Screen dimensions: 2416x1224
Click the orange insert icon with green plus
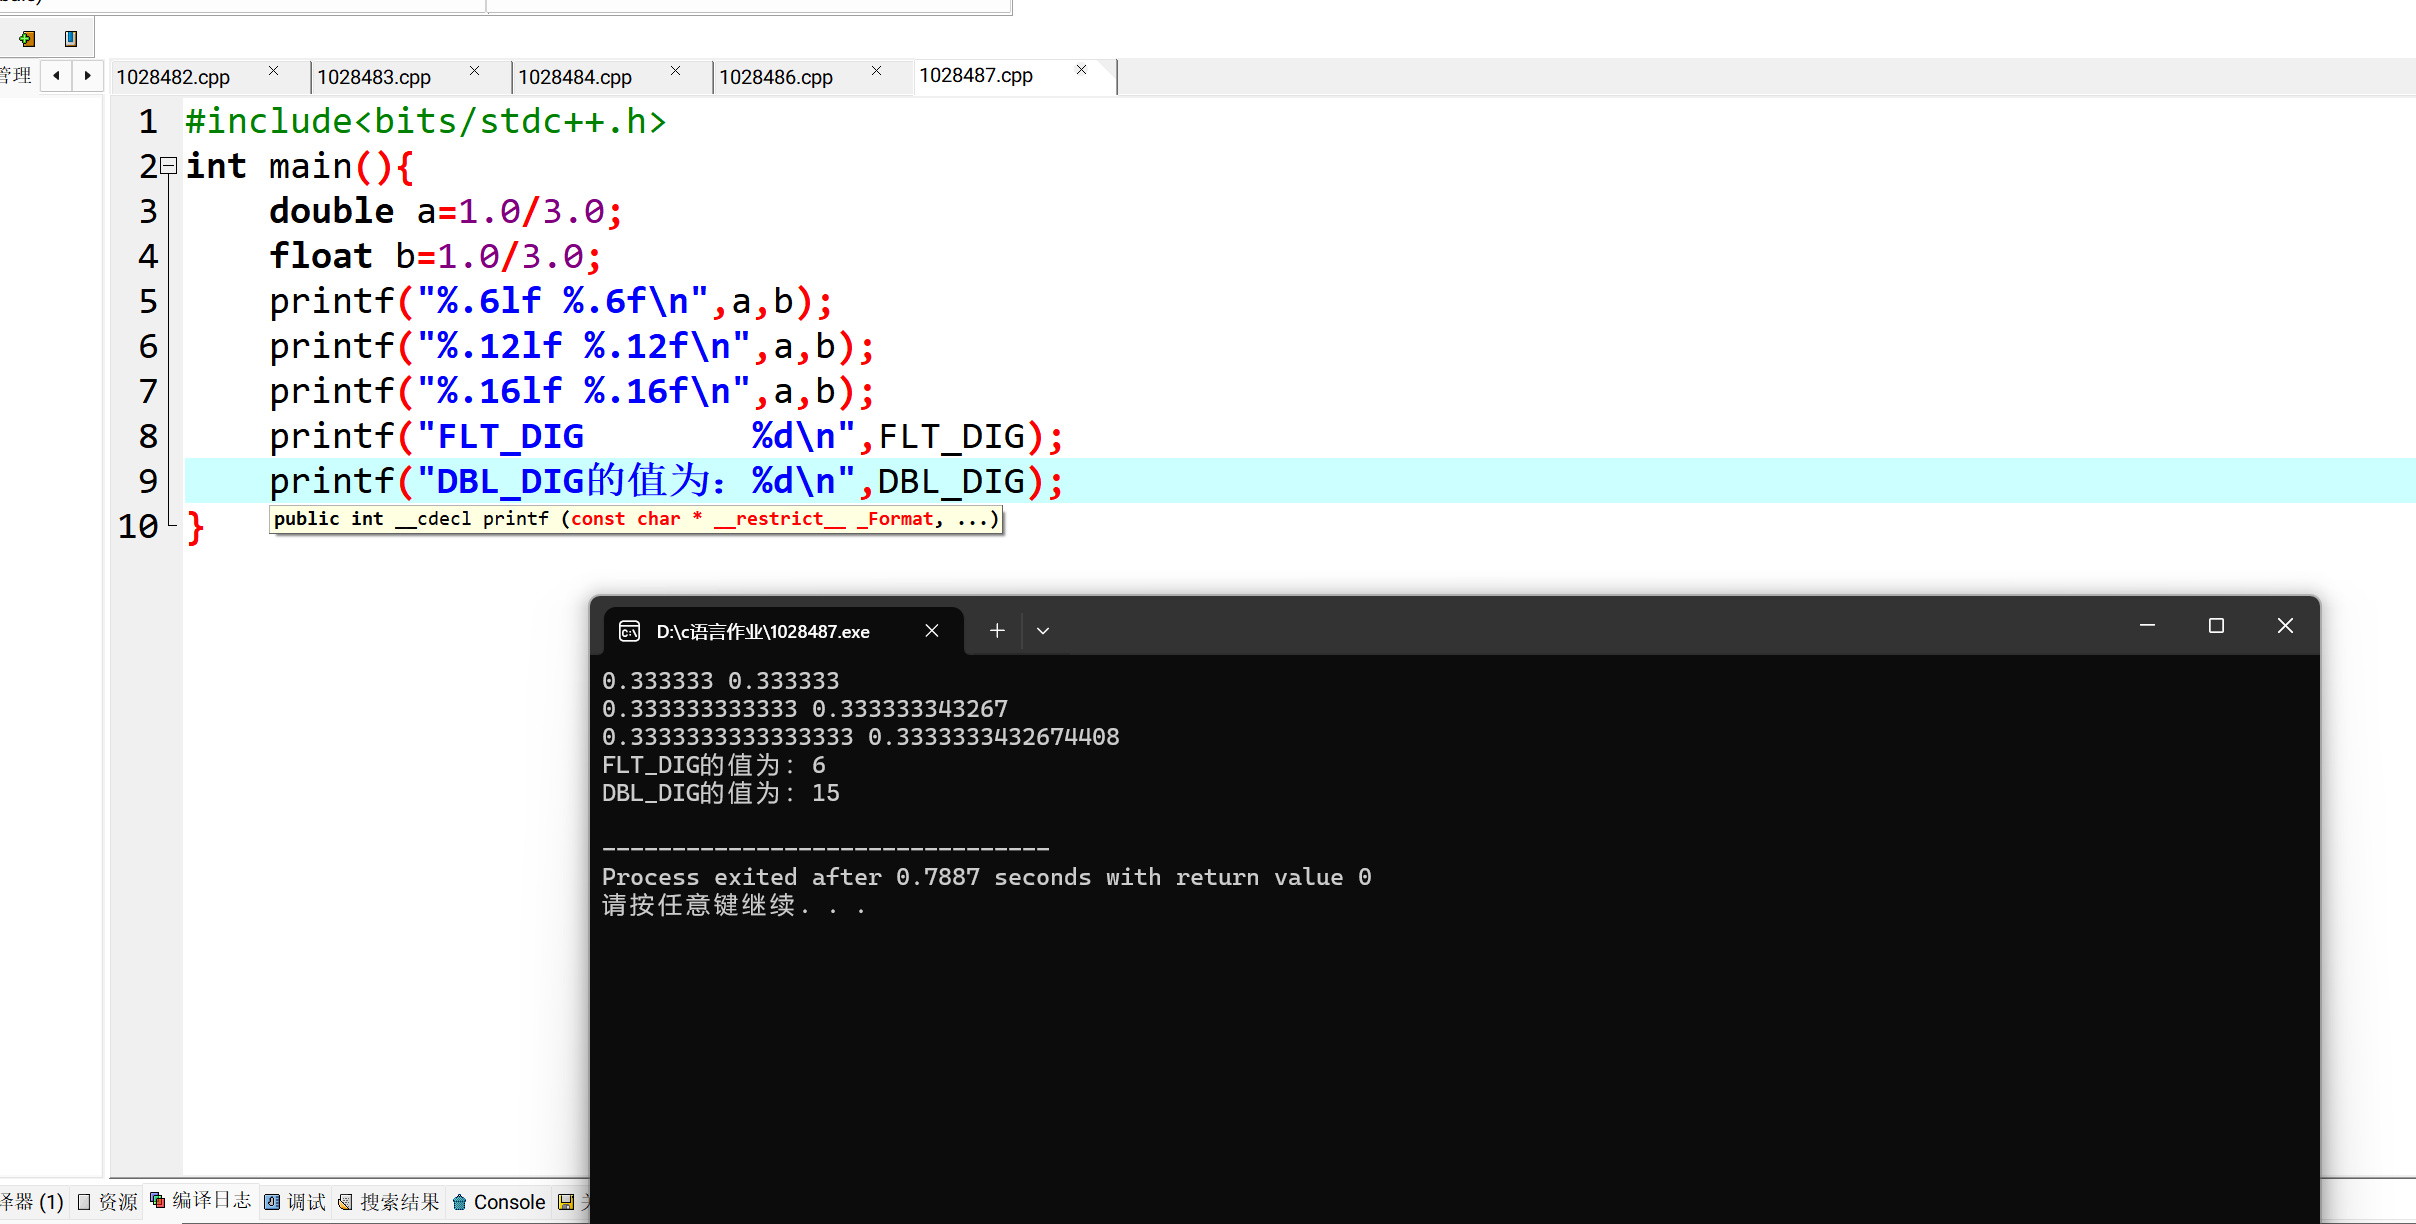click(x=27, y=39)
